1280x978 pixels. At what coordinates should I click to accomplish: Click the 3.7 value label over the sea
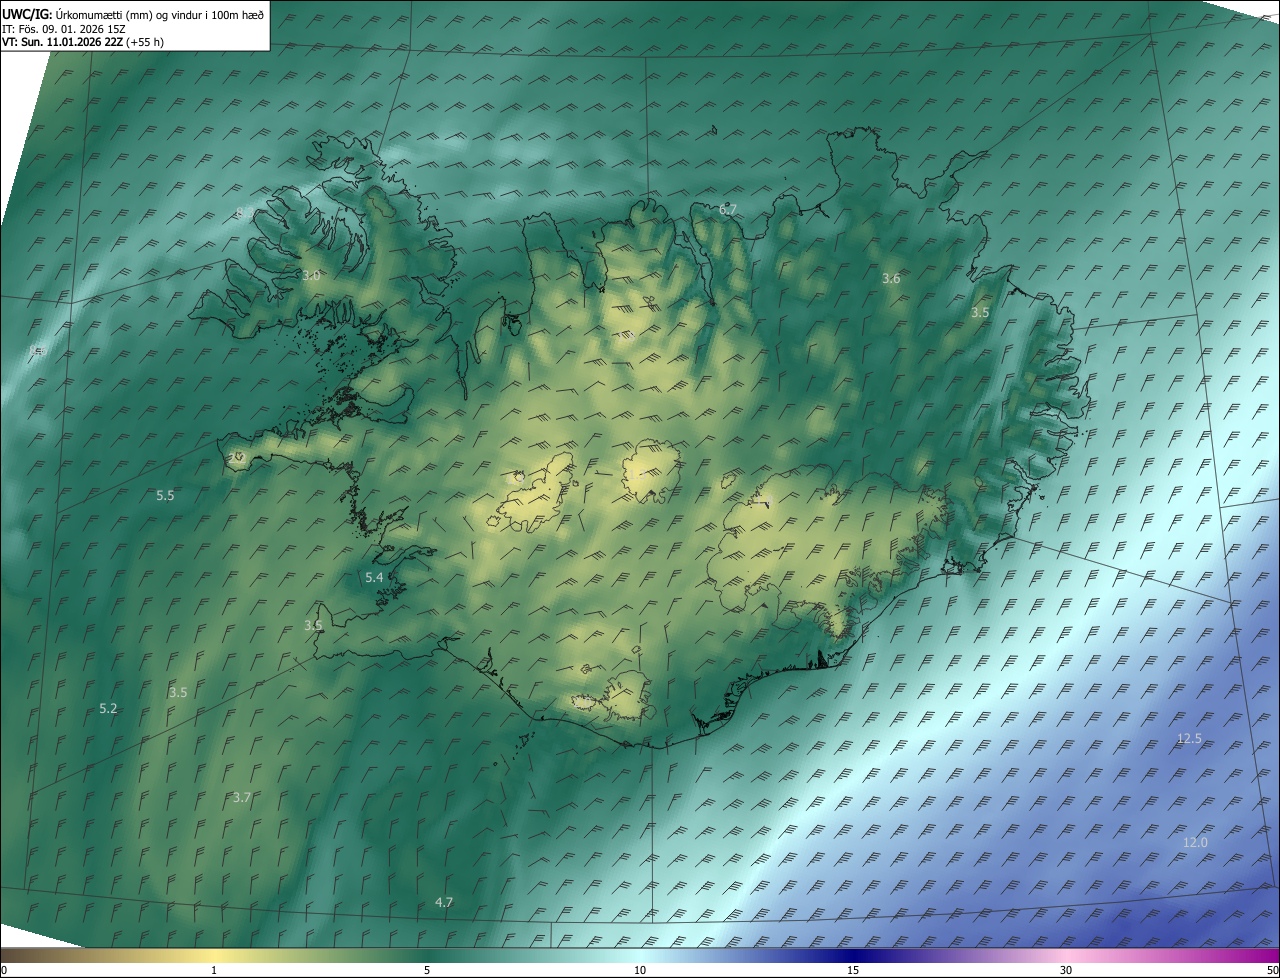tap(241, 797)
